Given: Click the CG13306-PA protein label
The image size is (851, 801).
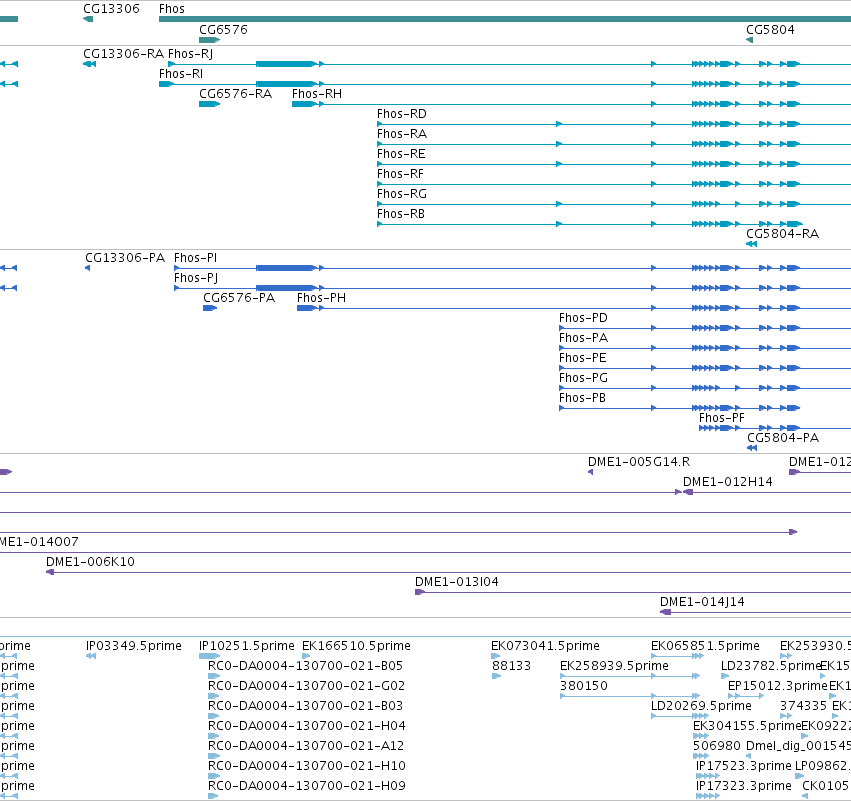Looking at the screenshot, I should 125,258.
